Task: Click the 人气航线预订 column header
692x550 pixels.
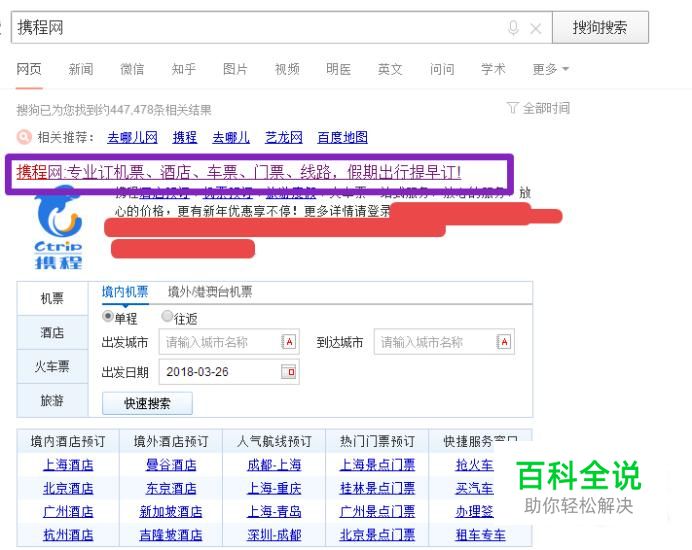Action: click(274, 441)
